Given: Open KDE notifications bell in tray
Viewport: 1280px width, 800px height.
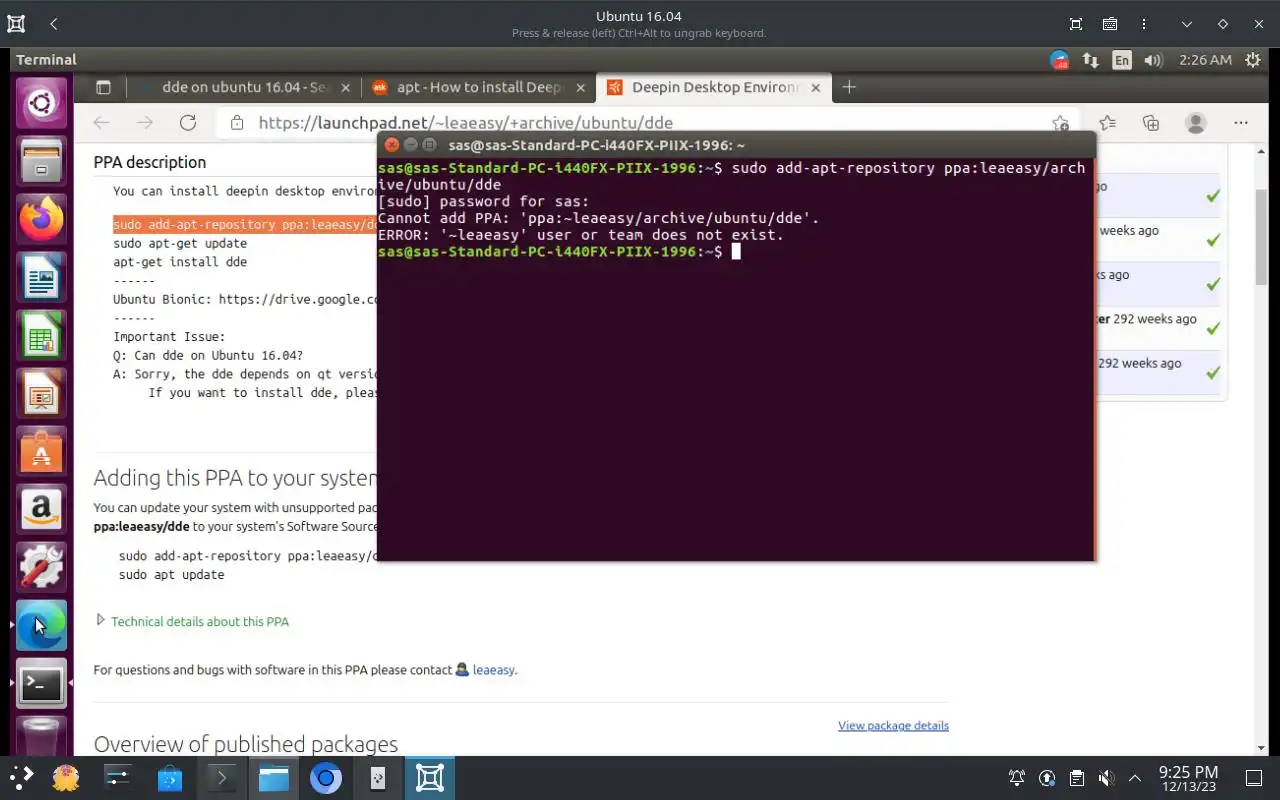Looking at the screenshot, I should [1017, 778].
